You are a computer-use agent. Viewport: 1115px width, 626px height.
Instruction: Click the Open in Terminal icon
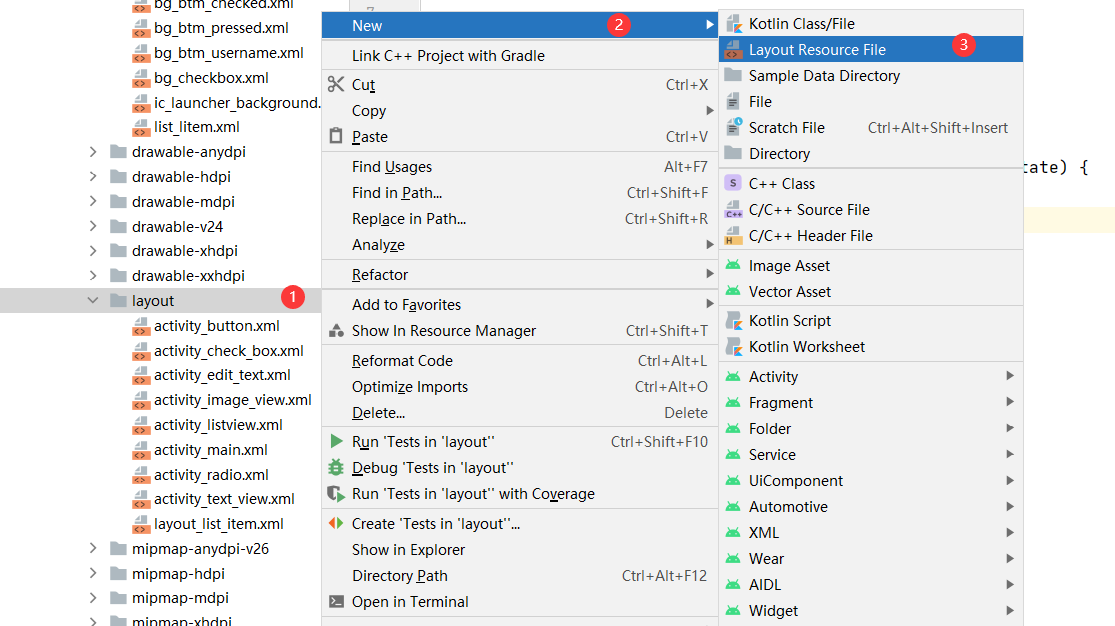tap(335, 602)
